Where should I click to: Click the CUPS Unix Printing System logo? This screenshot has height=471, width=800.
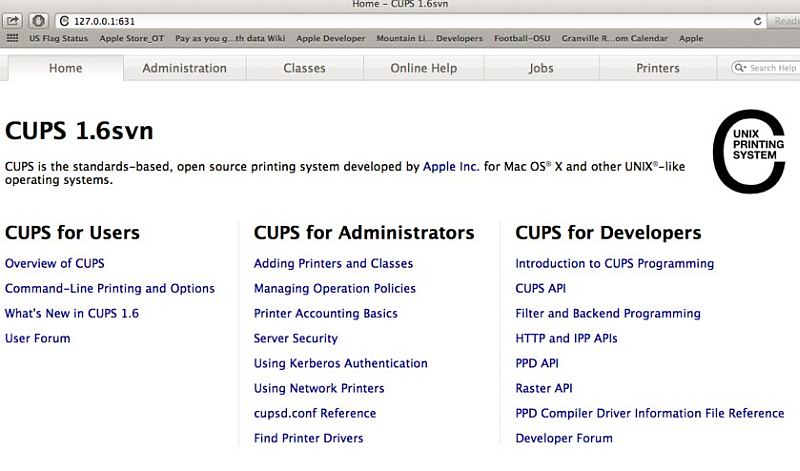coord(749,152)
